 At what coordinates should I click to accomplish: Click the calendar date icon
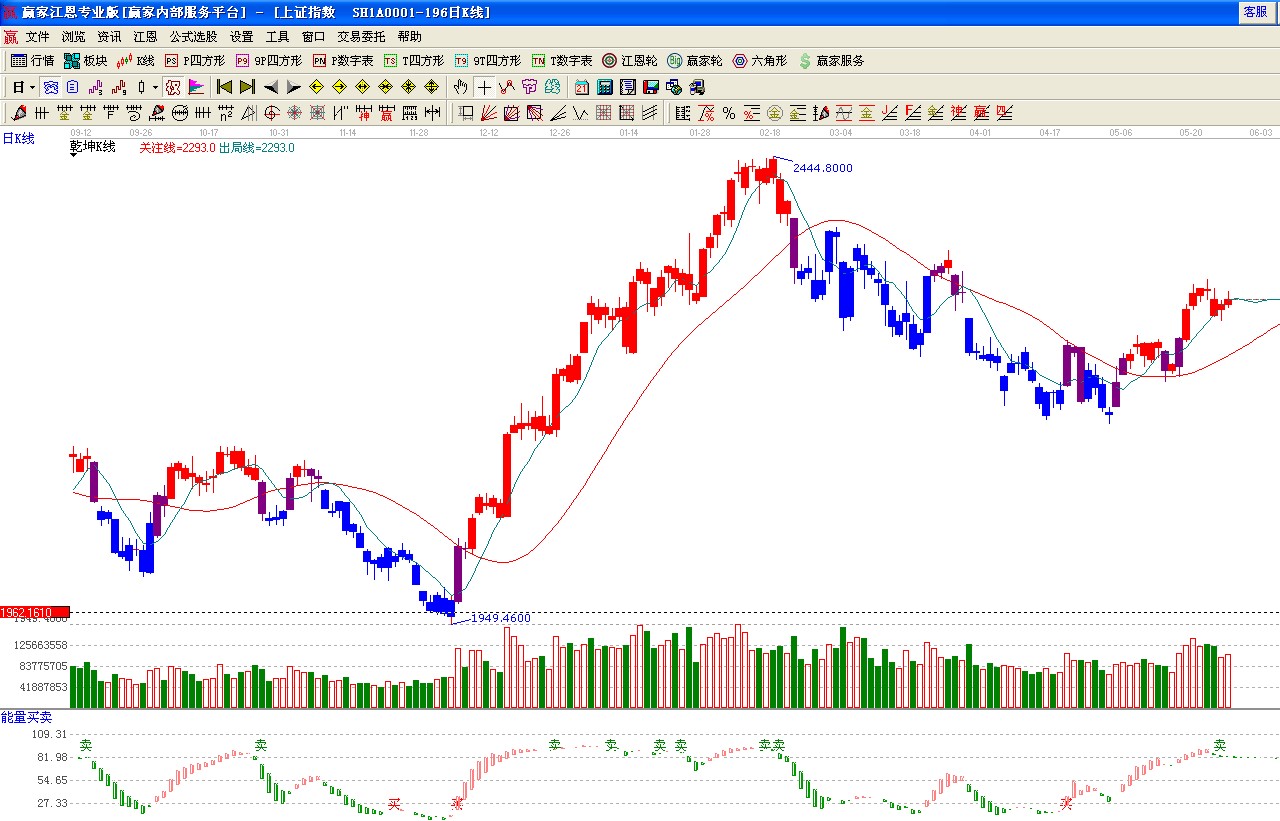(x=581, y=87)
